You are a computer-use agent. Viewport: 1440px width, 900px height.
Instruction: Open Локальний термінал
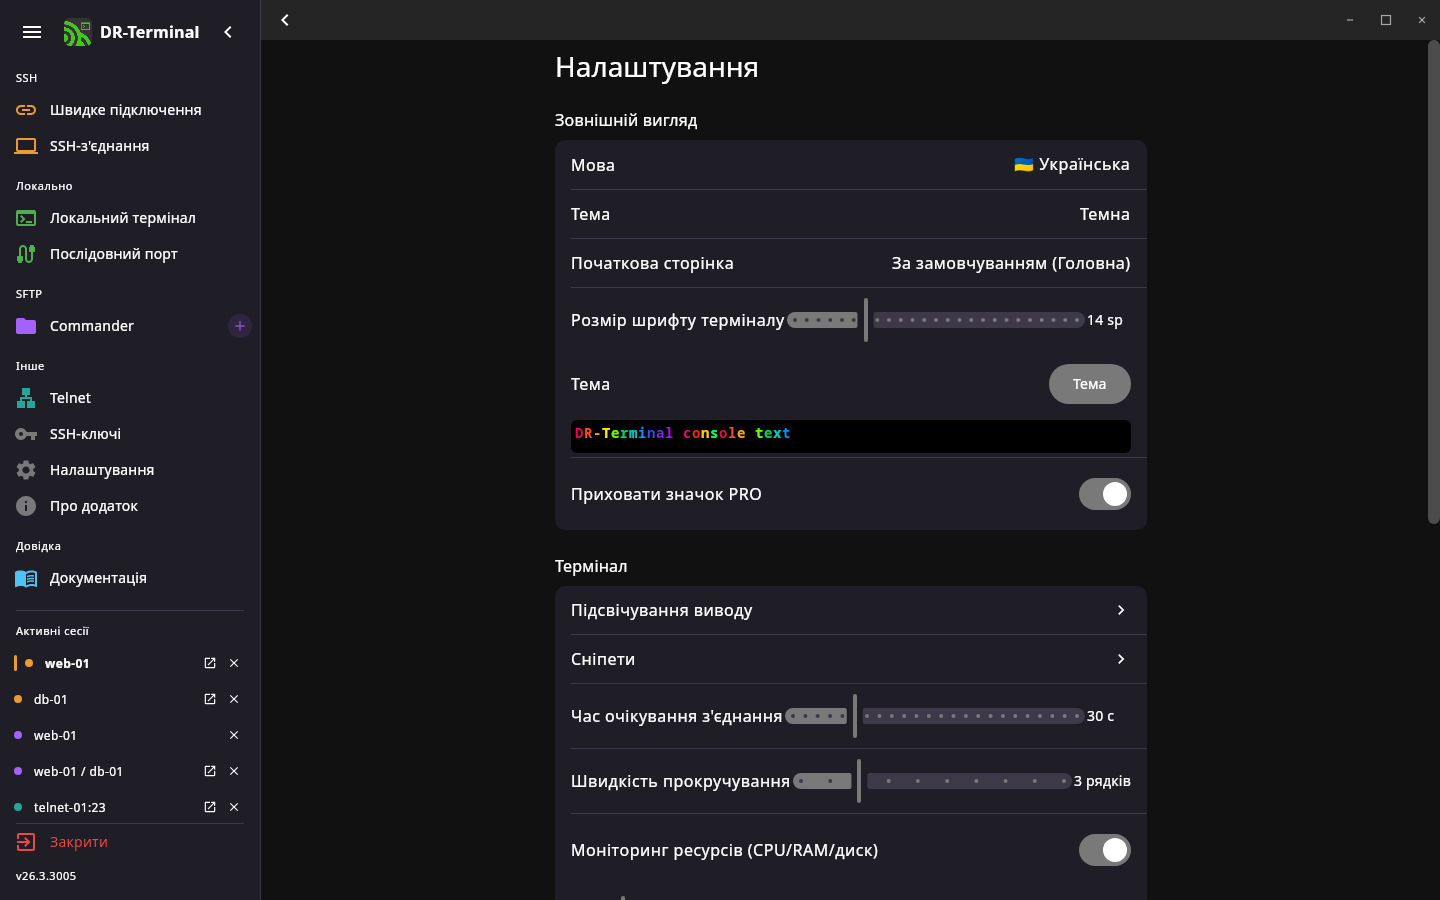[130, 218]
